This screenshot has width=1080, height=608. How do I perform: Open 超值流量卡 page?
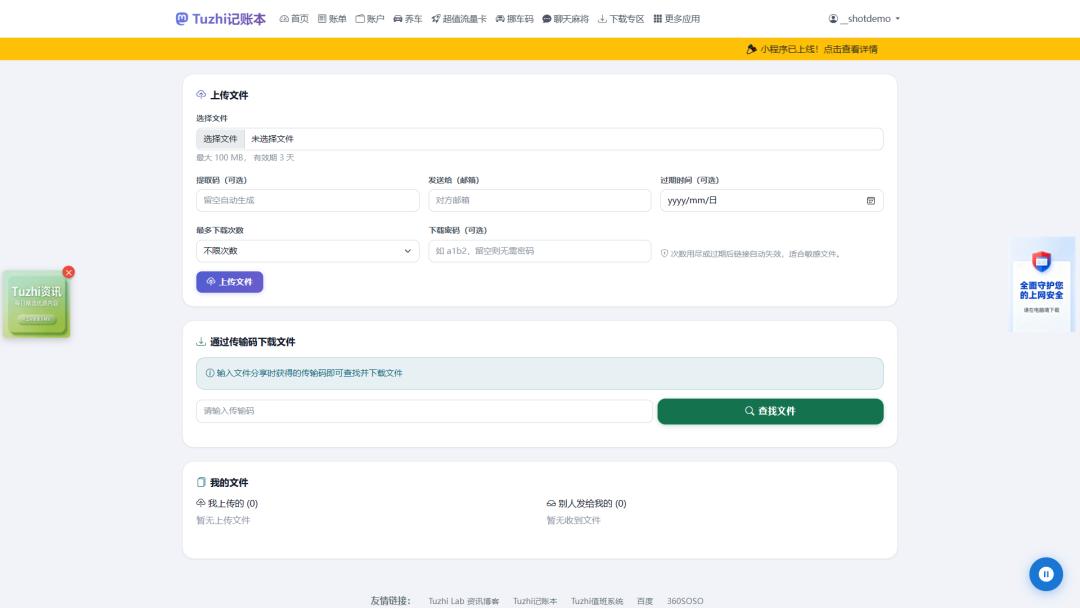(x=459, y=19)
